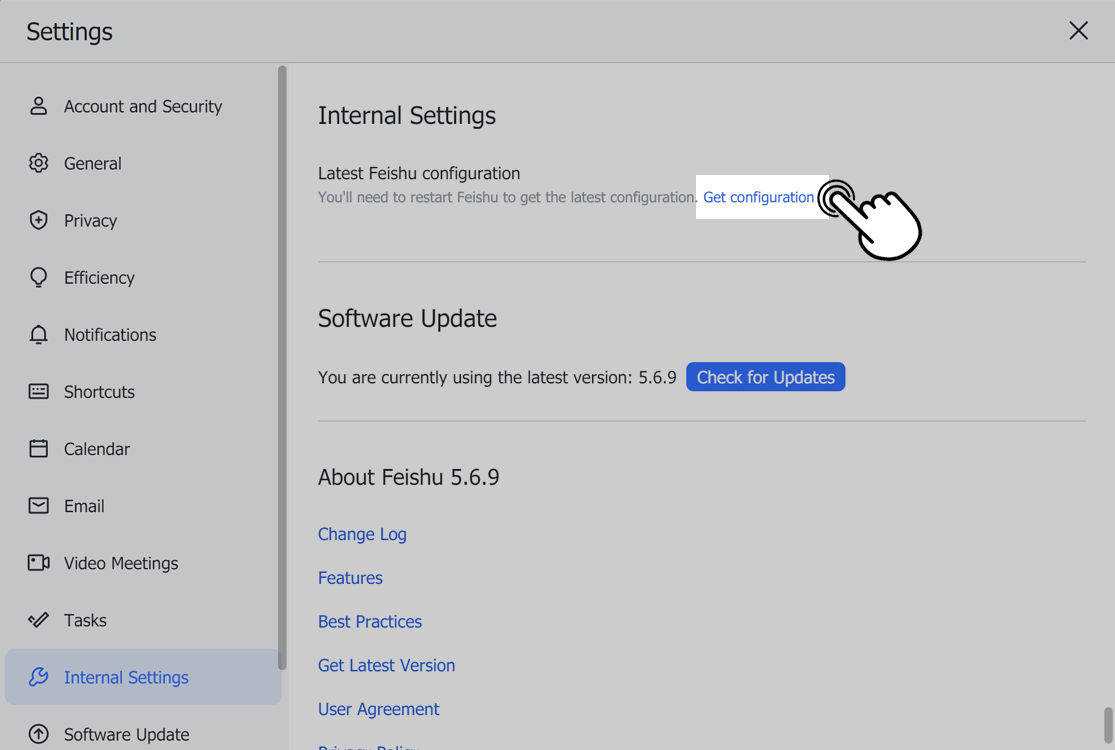The image size is (1115, 750).
Task: Switch to the General settings section
Action: 92,163
